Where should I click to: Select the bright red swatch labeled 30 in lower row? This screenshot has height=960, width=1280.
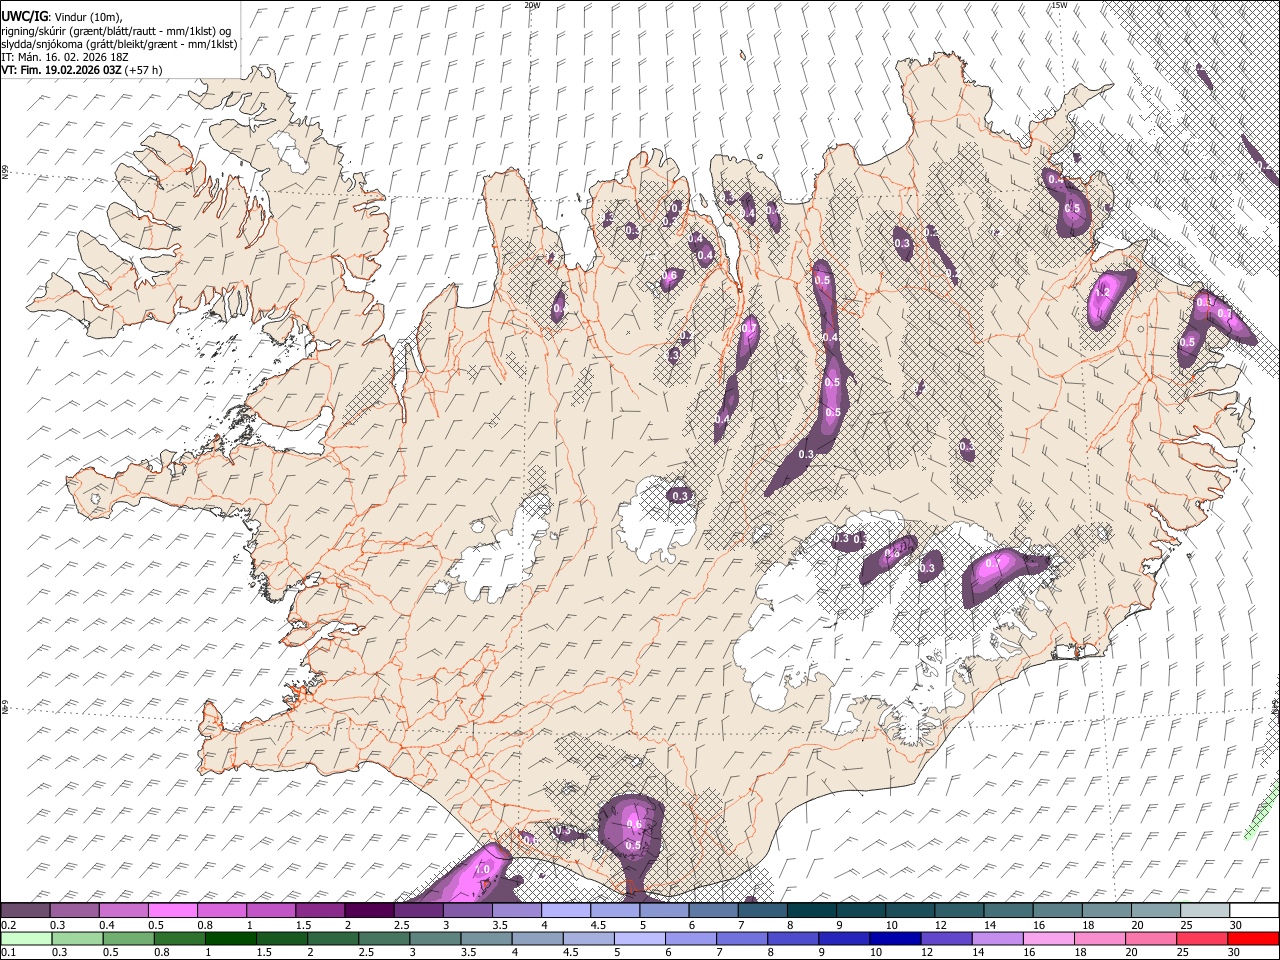(1253, 938)
